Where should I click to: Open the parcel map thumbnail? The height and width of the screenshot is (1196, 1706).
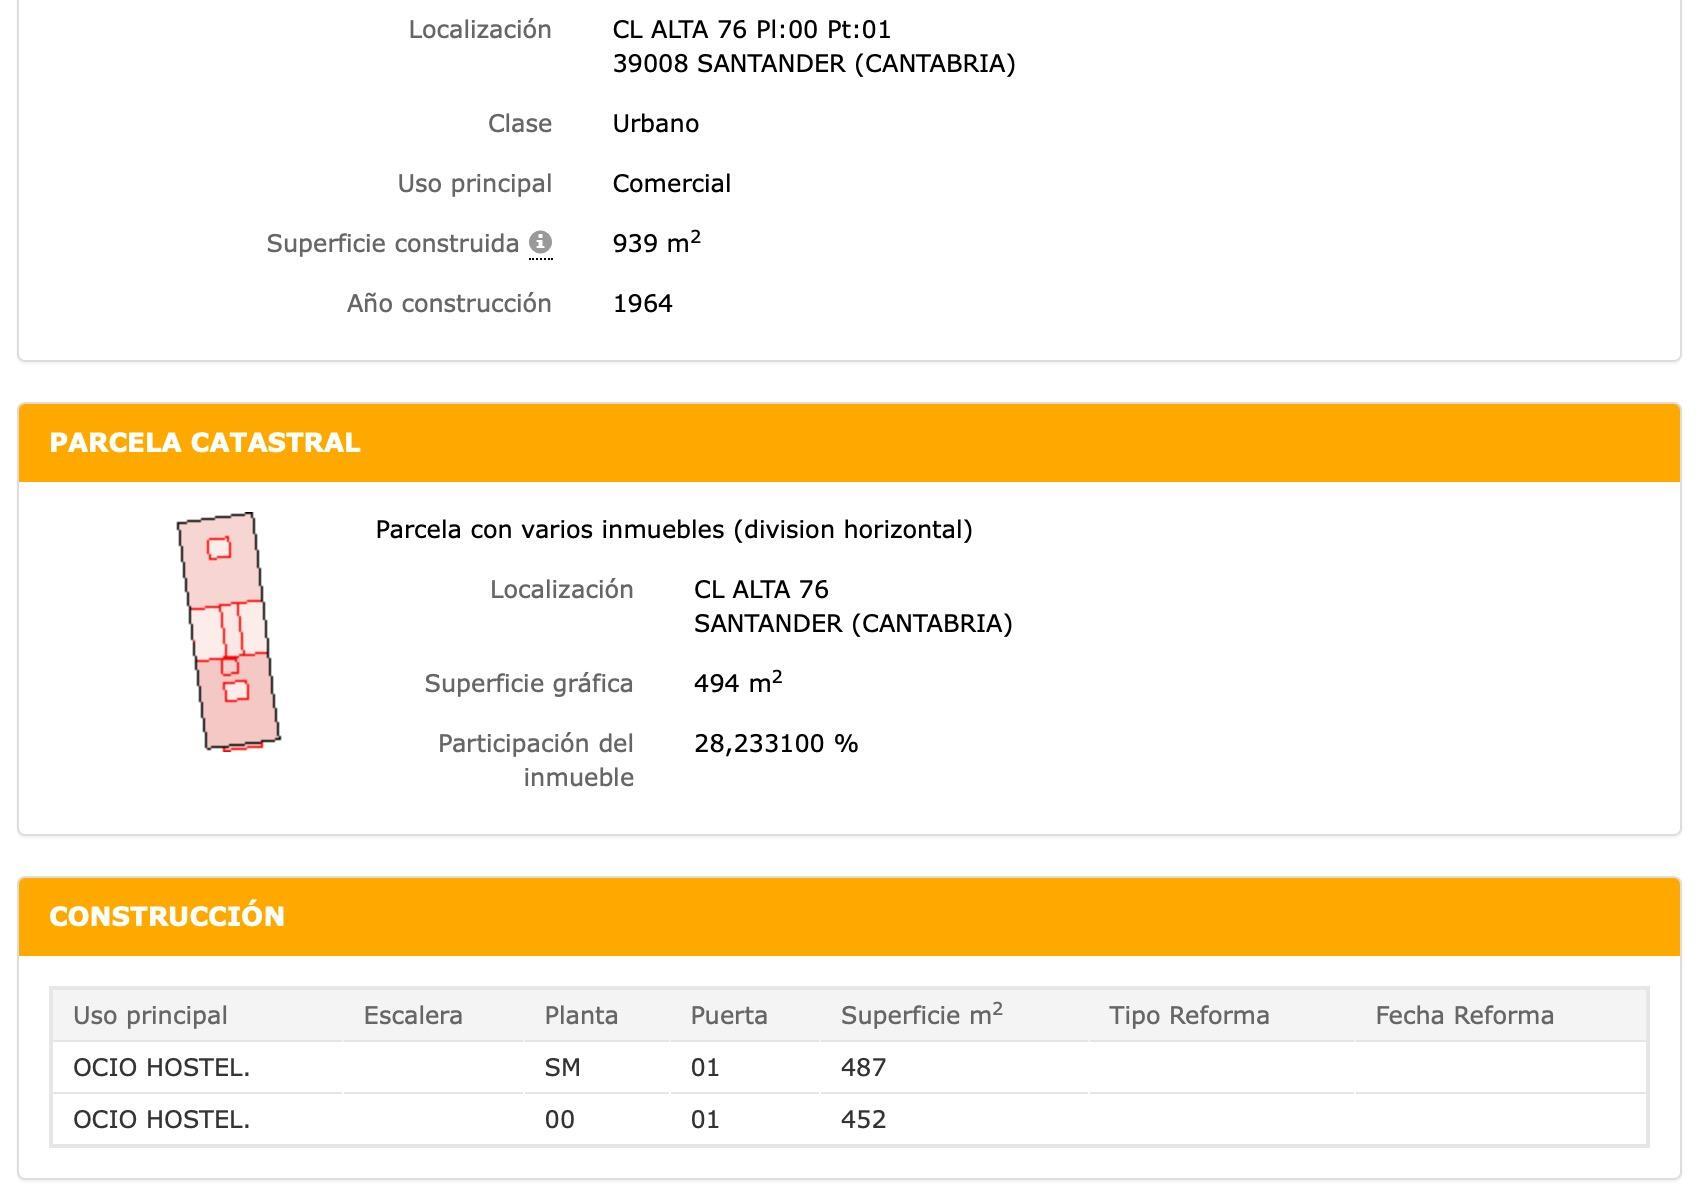point(228,632)
